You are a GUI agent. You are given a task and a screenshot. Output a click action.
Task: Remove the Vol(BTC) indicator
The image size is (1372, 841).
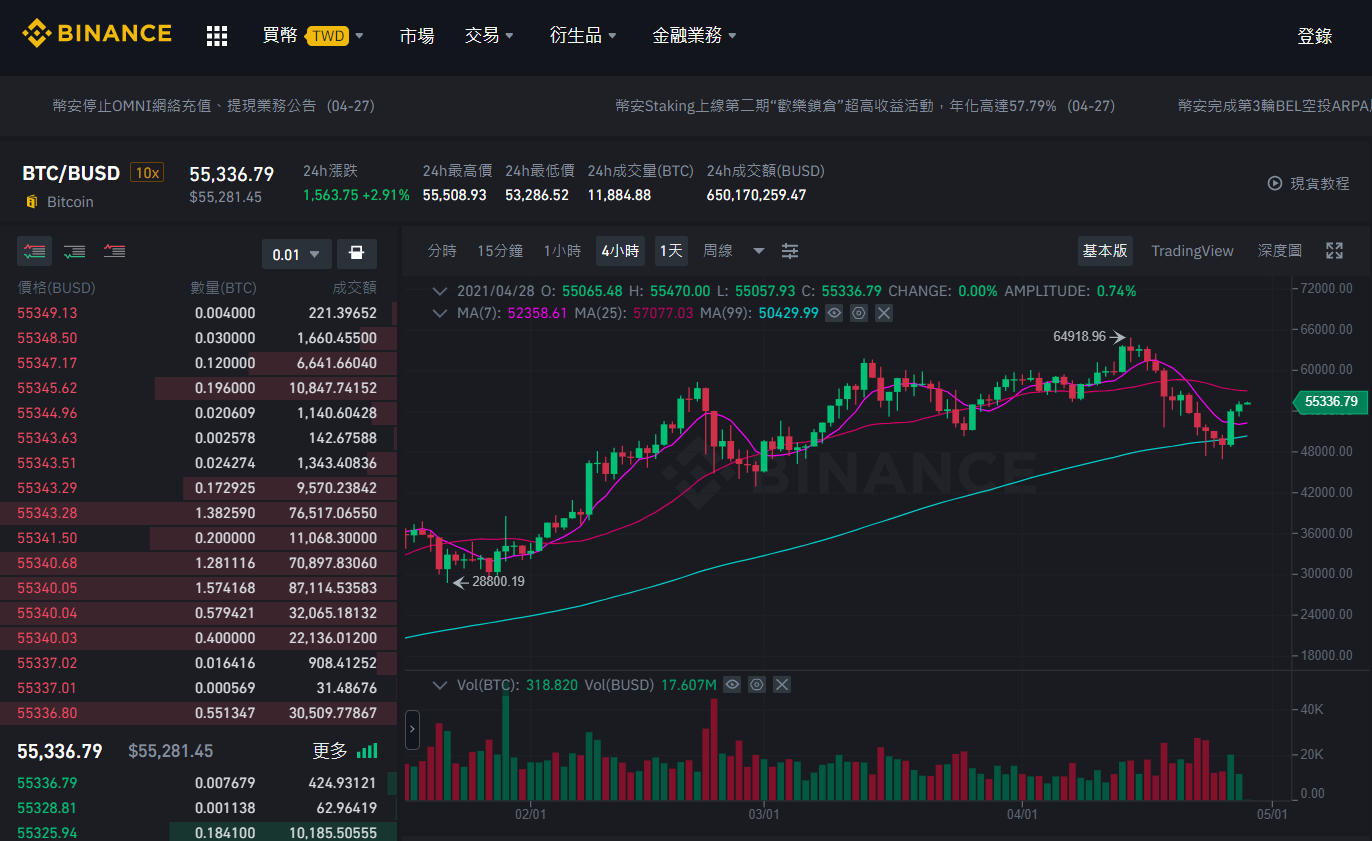click(782, 685)
